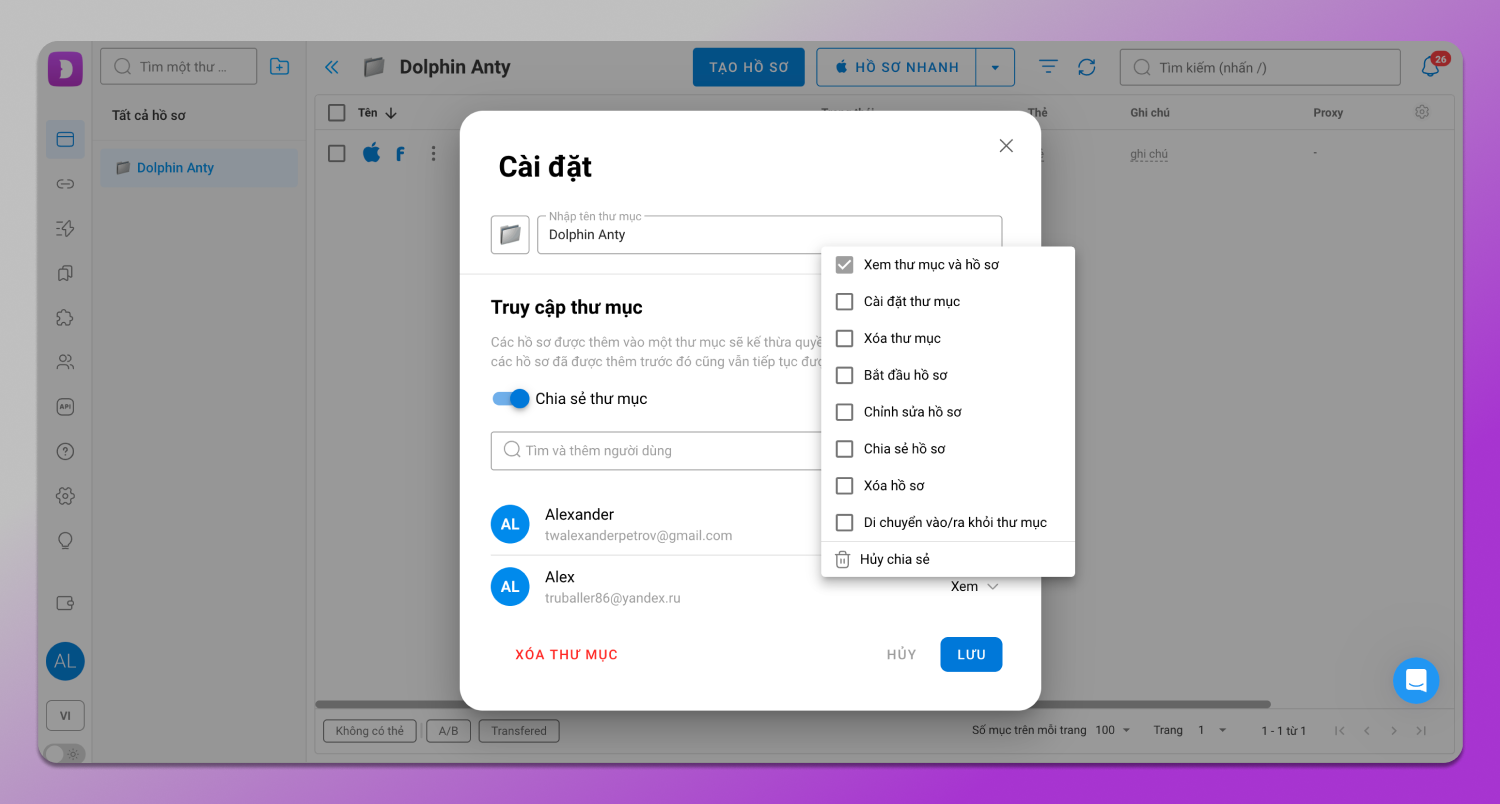Open the Team members icon in sidebar
Viewport: 1500px width, 804px height.
point(65,361)
